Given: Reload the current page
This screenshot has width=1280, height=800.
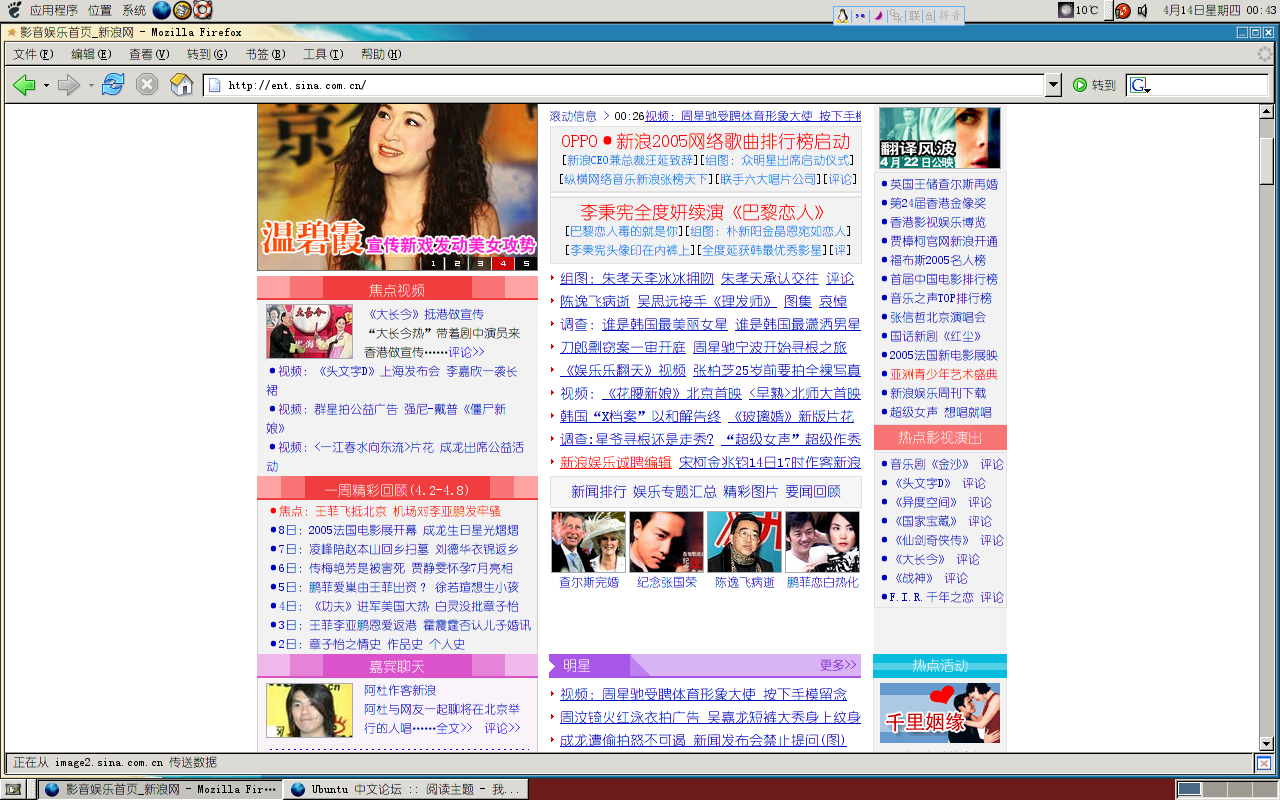Looking at the screenshot, I should click(113, 85).
